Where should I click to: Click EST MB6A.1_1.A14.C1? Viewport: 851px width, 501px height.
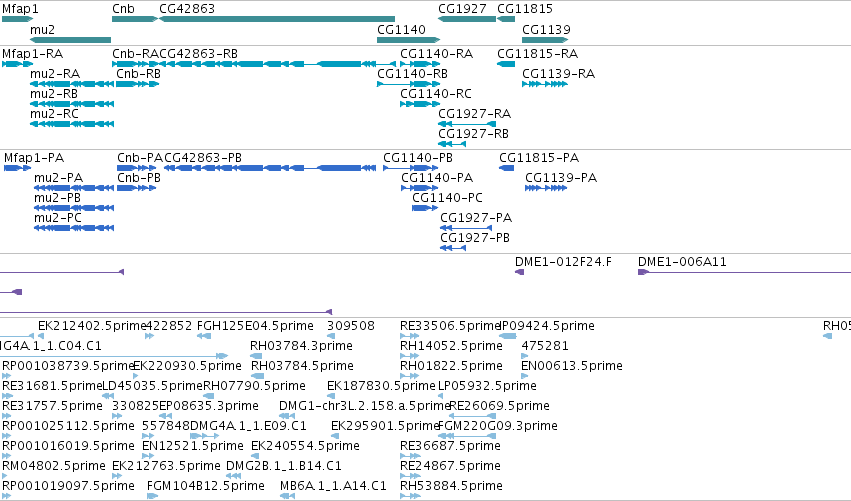point(288,496)
